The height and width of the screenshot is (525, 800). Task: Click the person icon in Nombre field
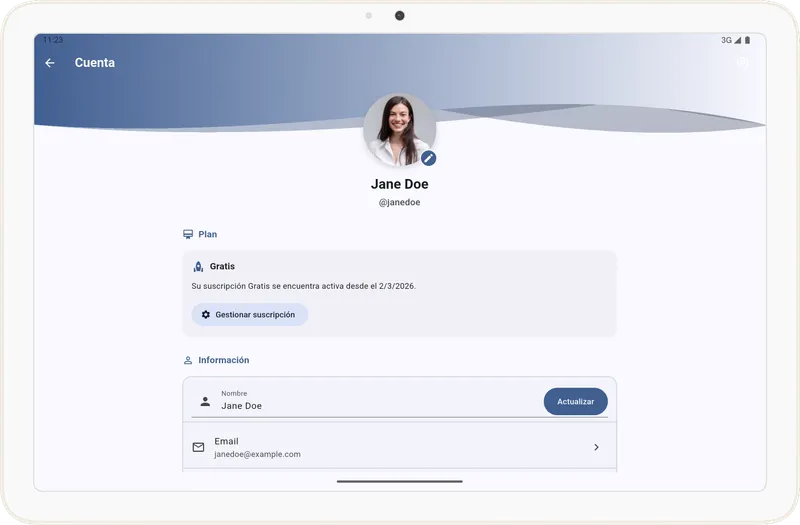[205, 402]
